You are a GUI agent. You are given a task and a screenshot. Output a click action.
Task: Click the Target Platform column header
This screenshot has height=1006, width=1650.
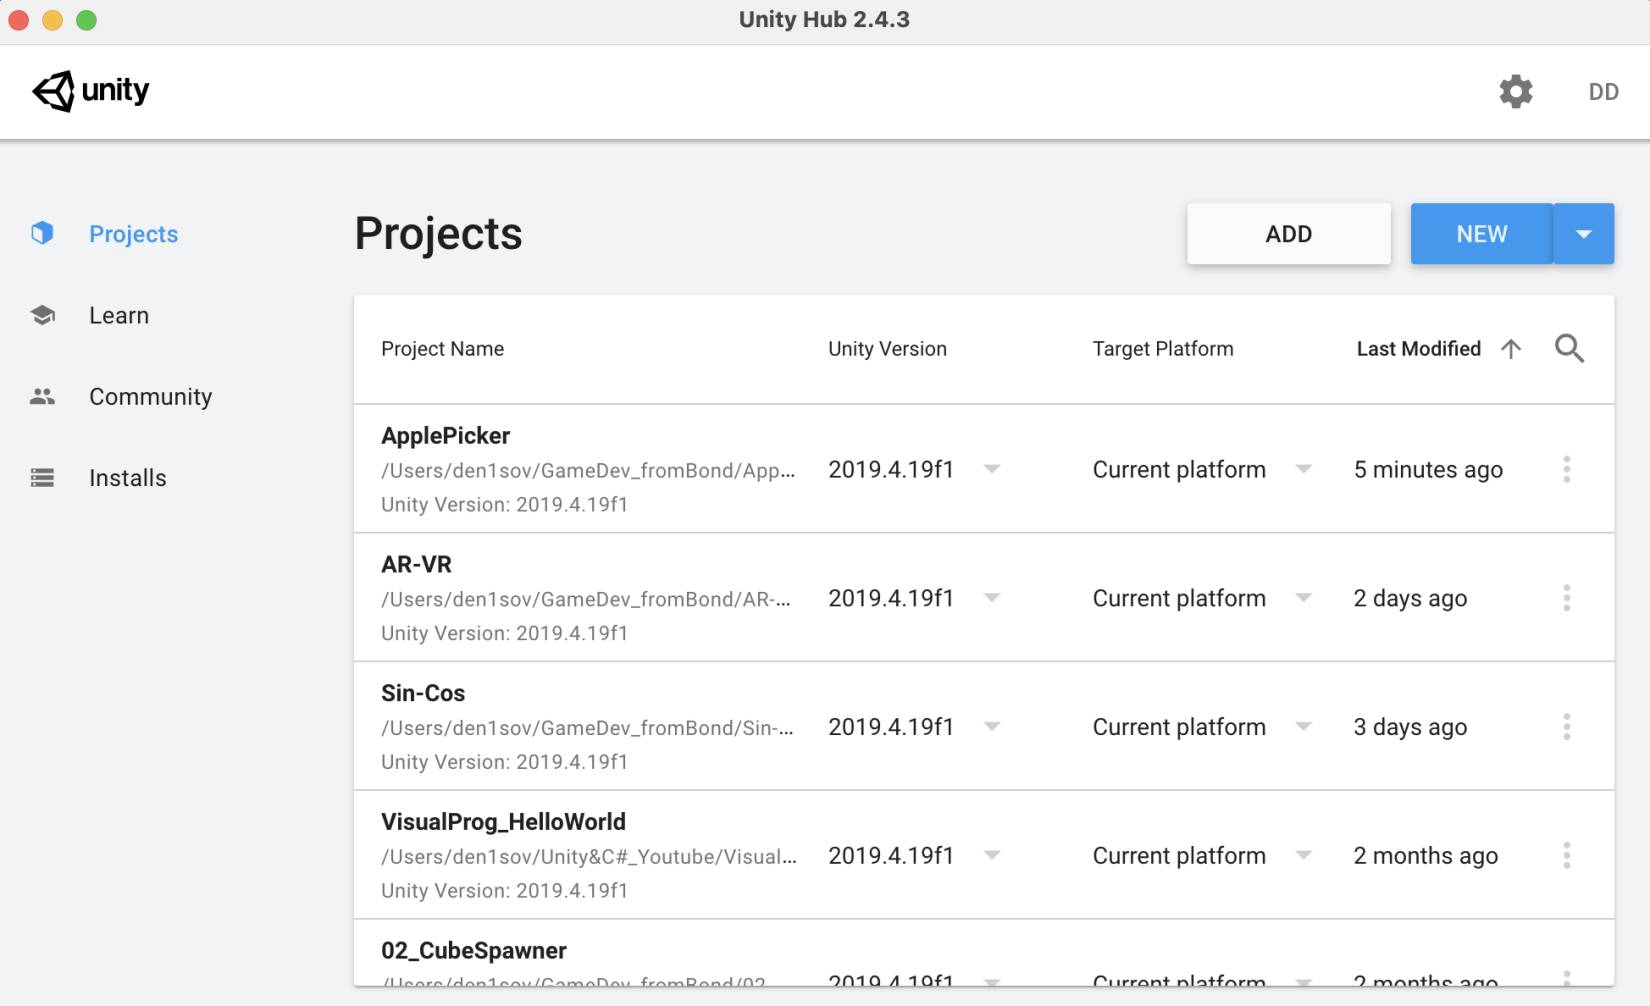click(x=1163, y=348)
